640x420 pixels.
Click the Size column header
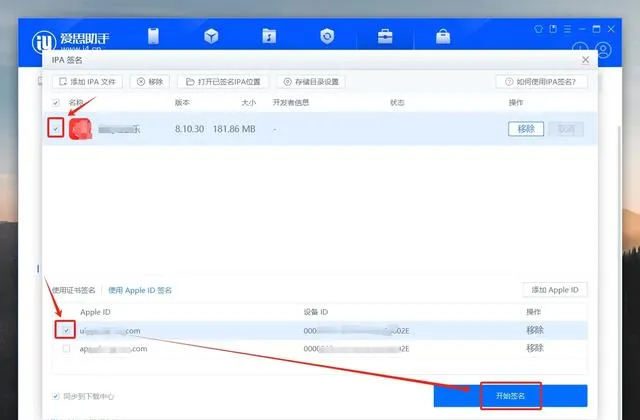pos(248,102)
